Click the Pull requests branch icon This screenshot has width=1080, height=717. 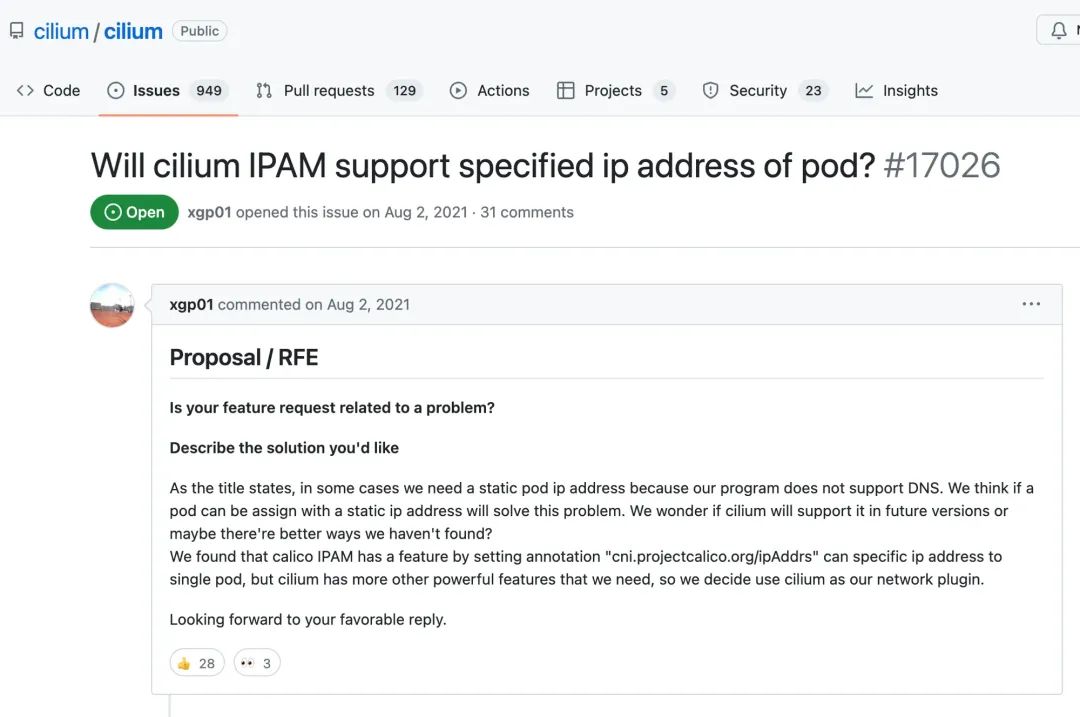[x=264, y=90]
